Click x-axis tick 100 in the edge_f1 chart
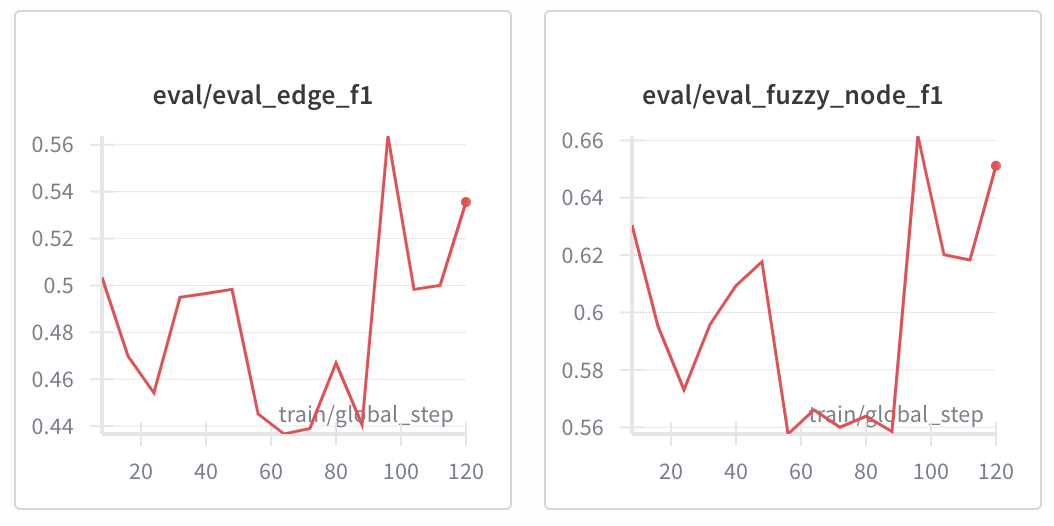The width and height of the screenshot is (1054, 526). click(401, 471)
